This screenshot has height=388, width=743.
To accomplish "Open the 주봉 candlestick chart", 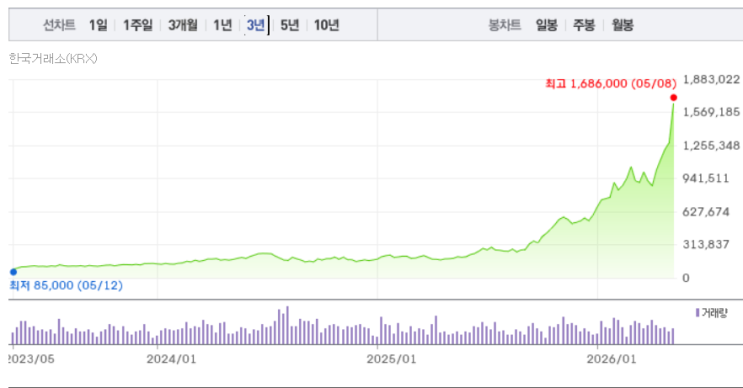I will (584, 25).
